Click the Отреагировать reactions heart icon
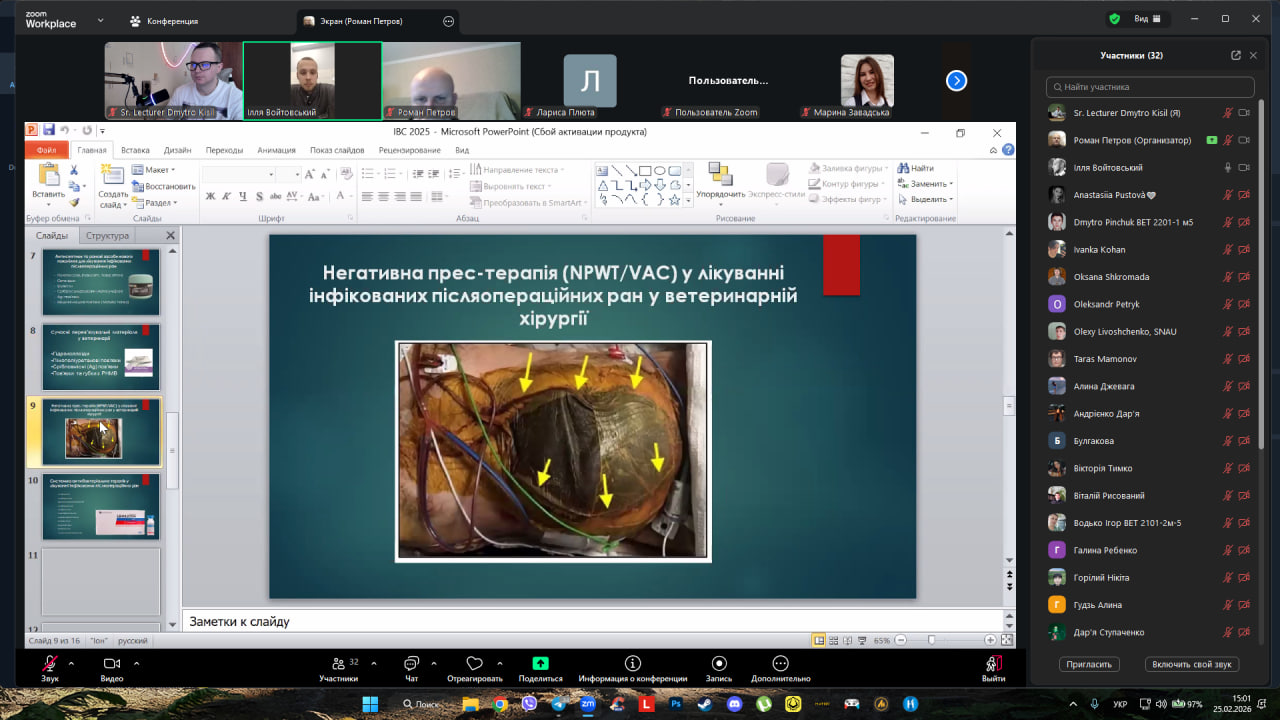This screenshot has width=1280, height=720. click(x=474, y=664)
